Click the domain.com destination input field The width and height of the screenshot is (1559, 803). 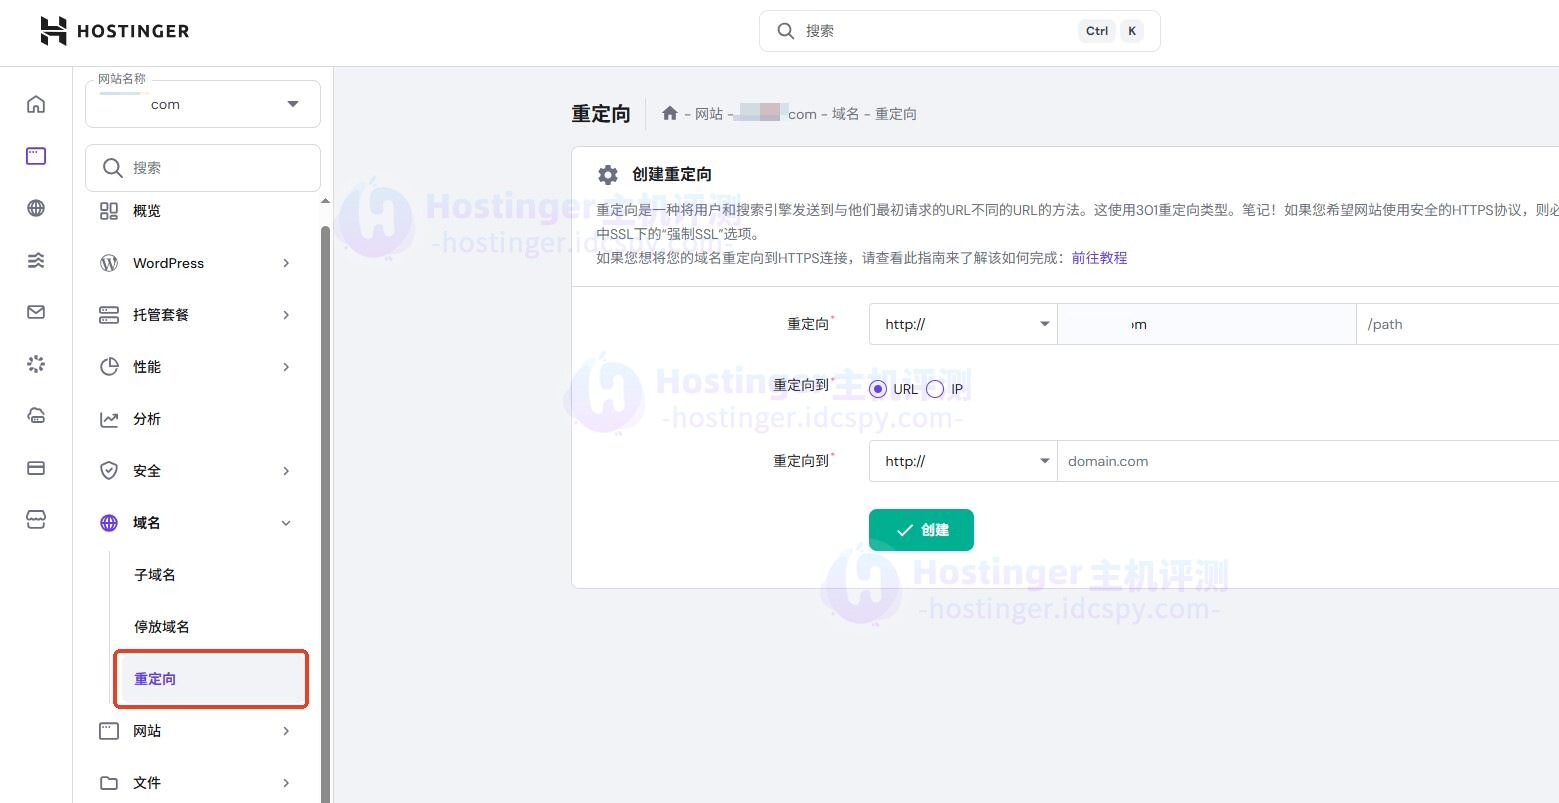[x=1300, y=461]
